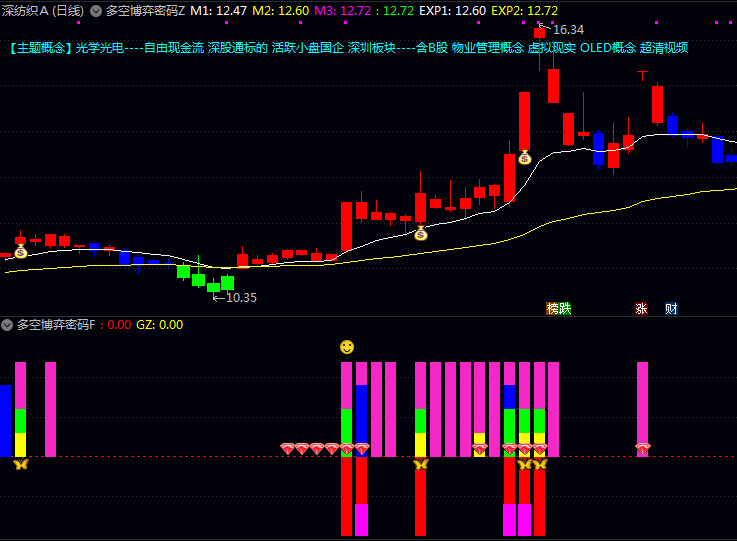
Task: Click the 多空博弈密码Z indicator name
Action: click(x=145, y=10)
